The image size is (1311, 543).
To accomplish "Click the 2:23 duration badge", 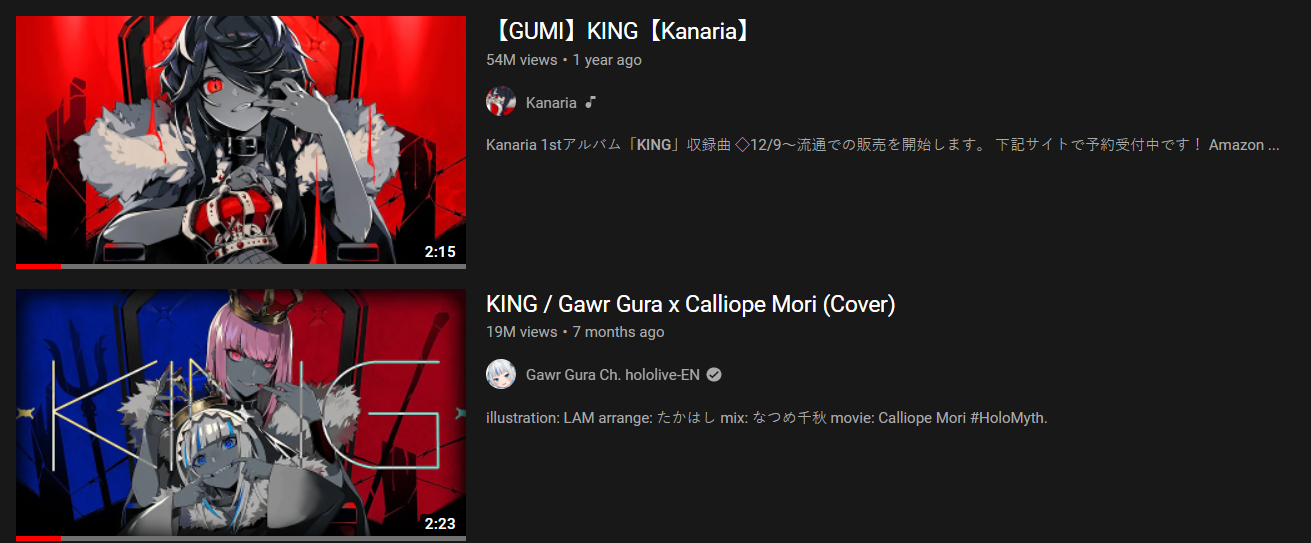I will pos(440,523).
